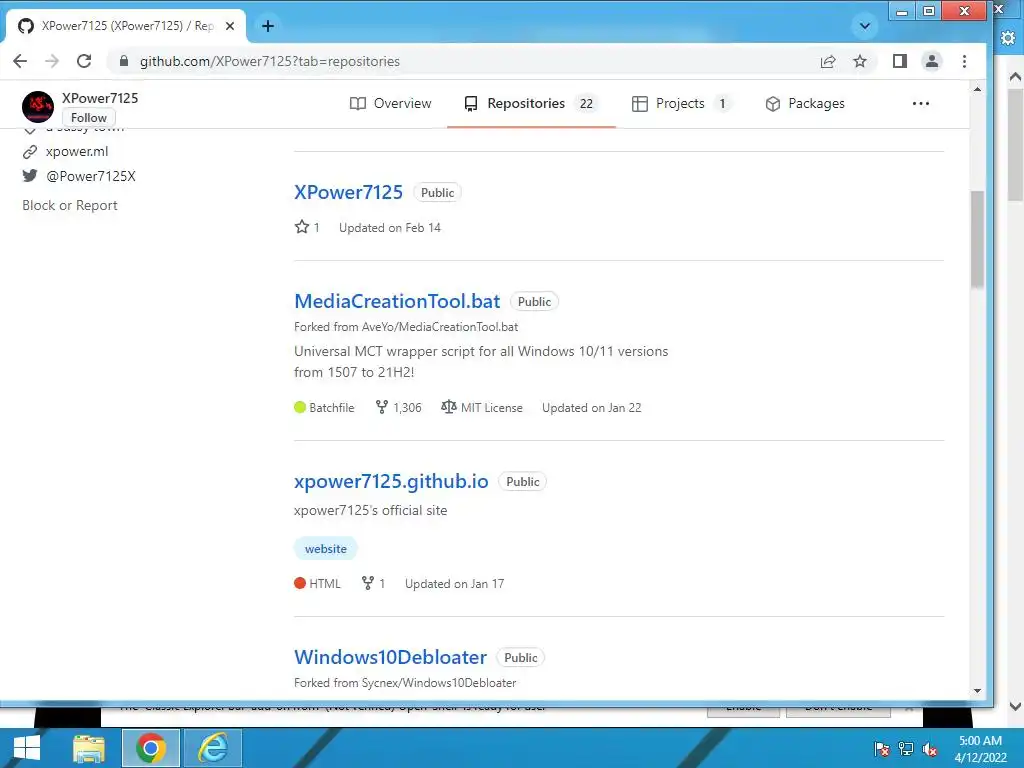The image size is (1024, 768).
Task: Click text 'Updated on Feb 14'
Action: 390,228
